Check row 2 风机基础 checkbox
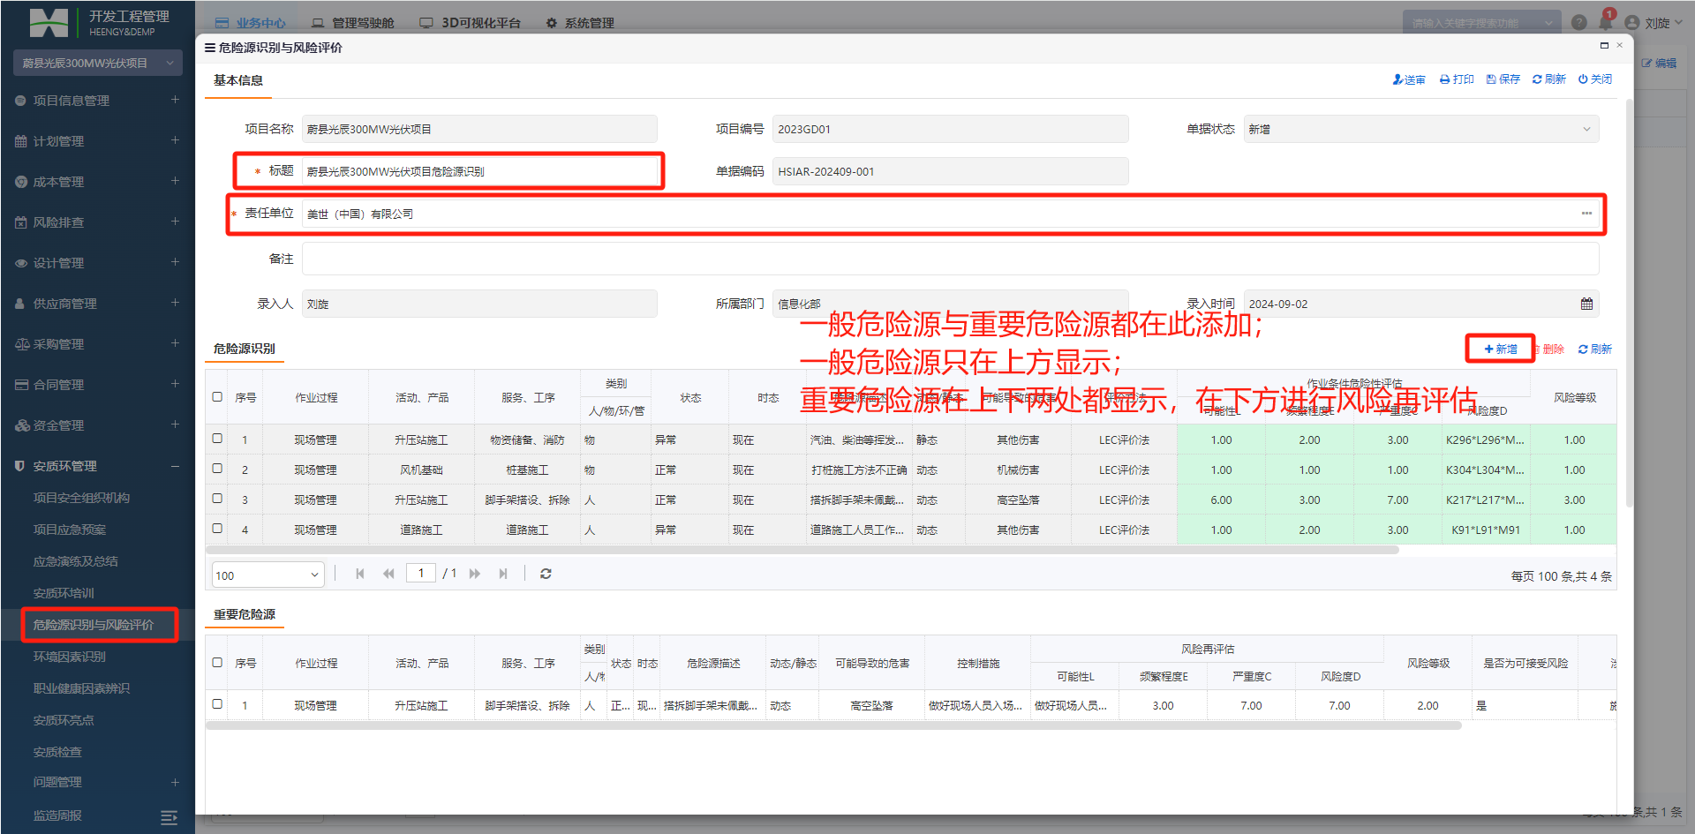This screenshot has height=834, width=1695. [x=217, y=469]
